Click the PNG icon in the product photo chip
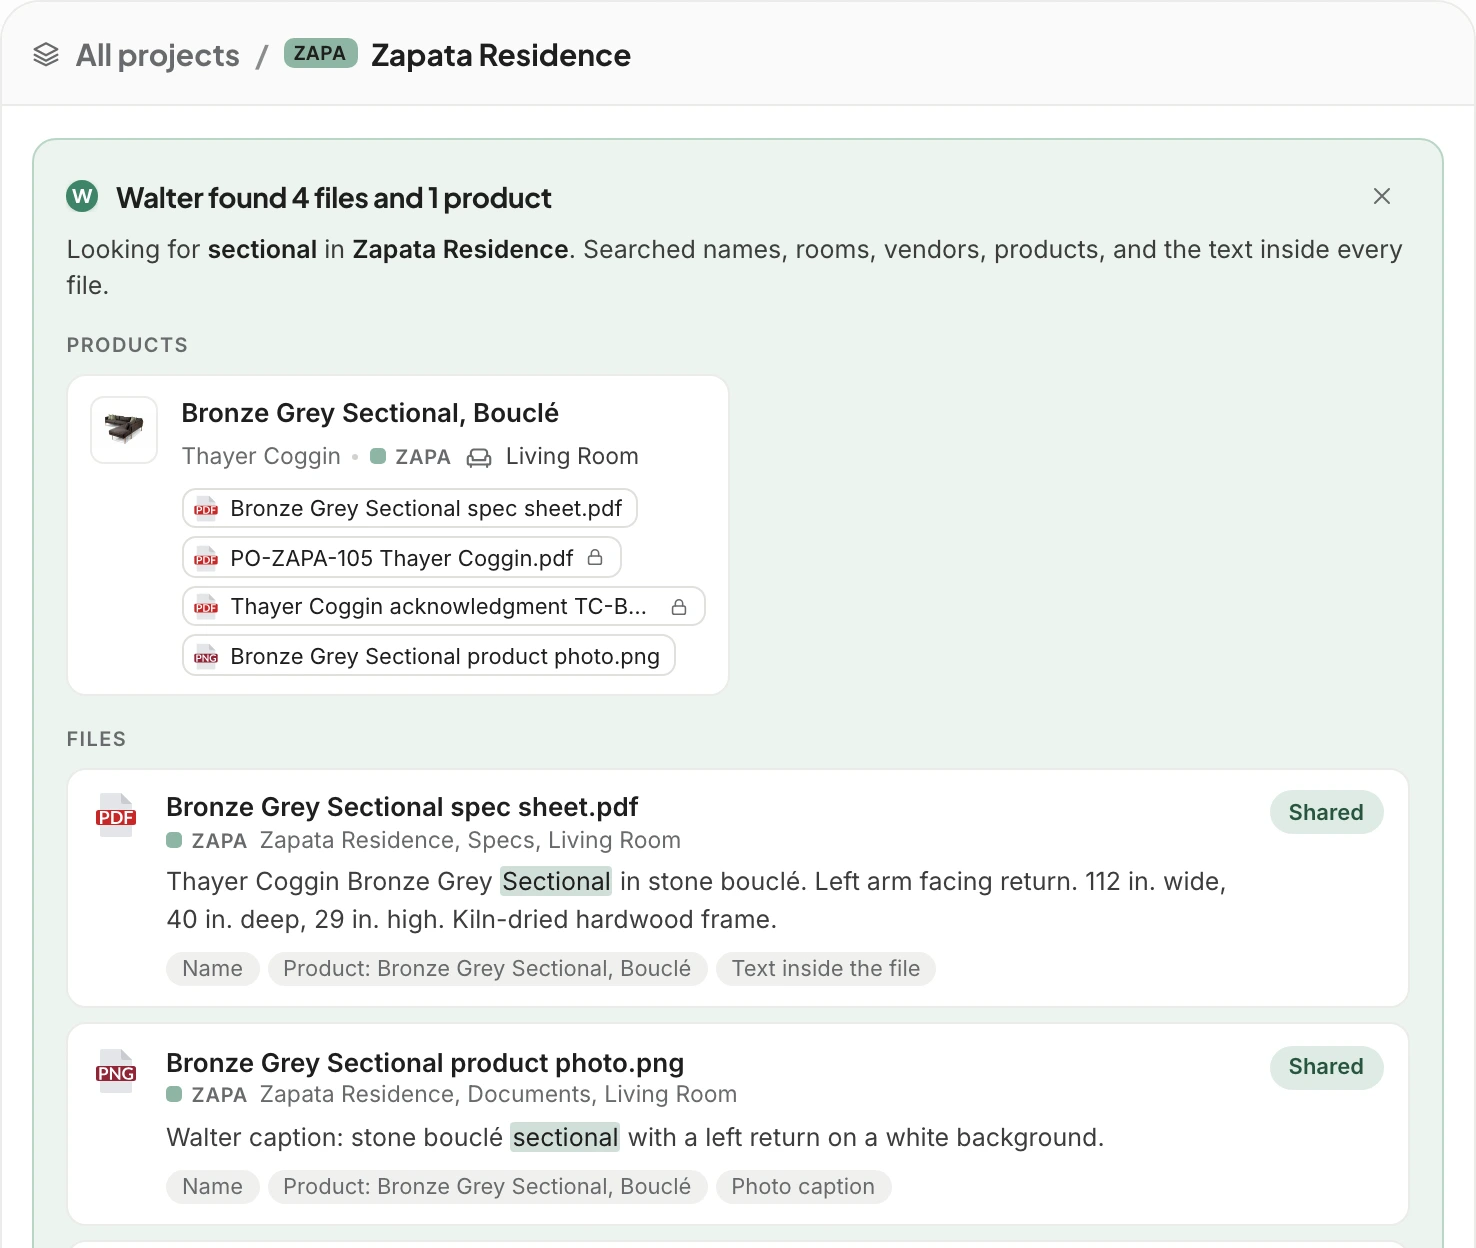Screen dimensions: 1476x1248 click(206, 656)
